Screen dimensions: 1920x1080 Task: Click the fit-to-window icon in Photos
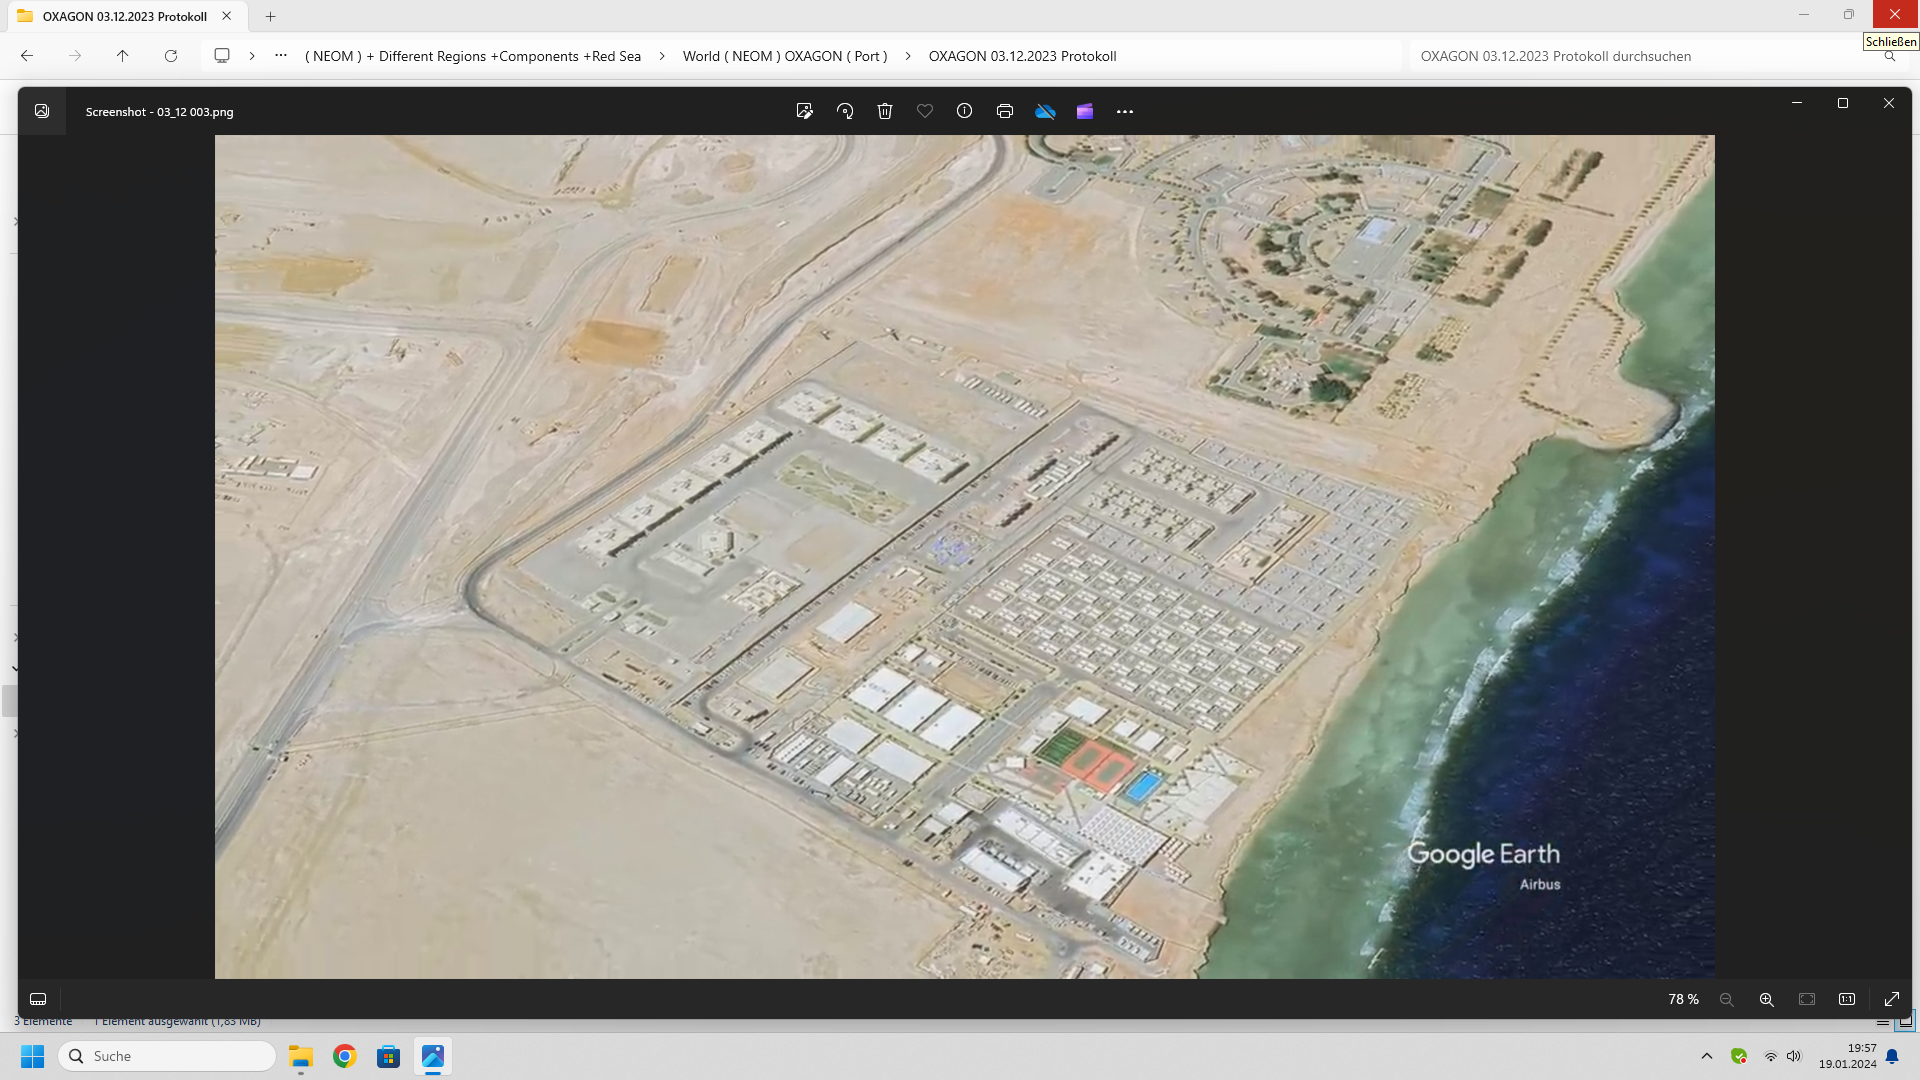tap(1807, 999)
